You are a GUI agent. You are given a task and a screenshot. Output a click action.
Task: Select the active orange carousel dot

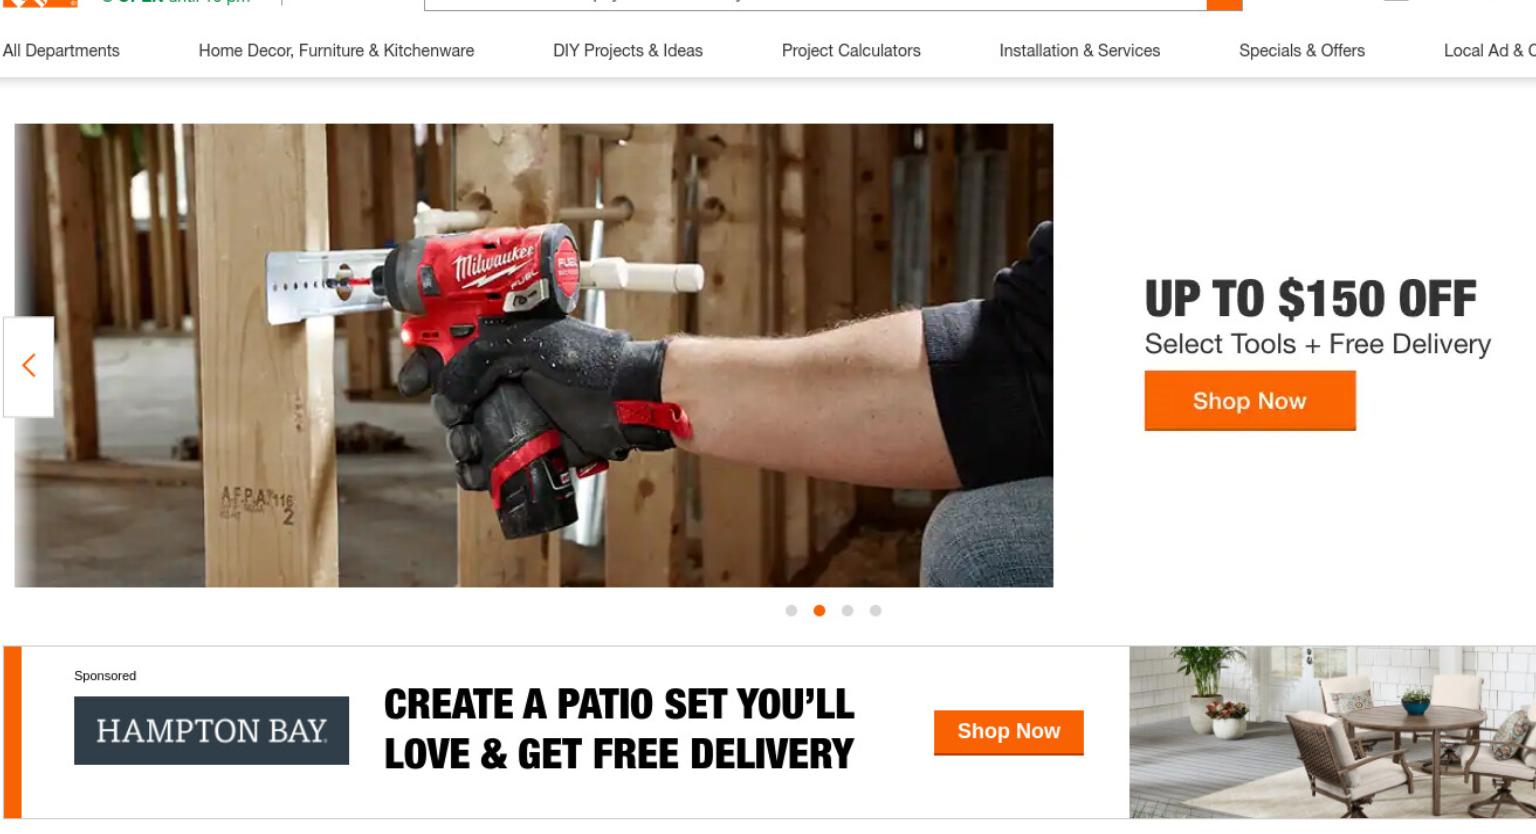pyautogui.click(x=819, y=610)
